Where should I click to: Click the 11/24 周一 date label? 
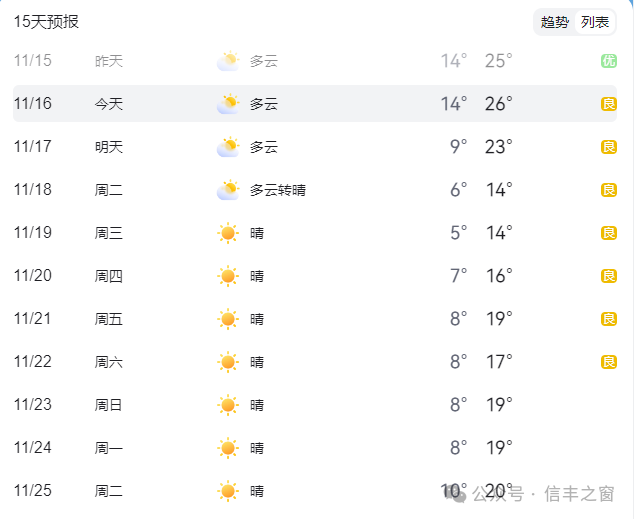[33, 448]
